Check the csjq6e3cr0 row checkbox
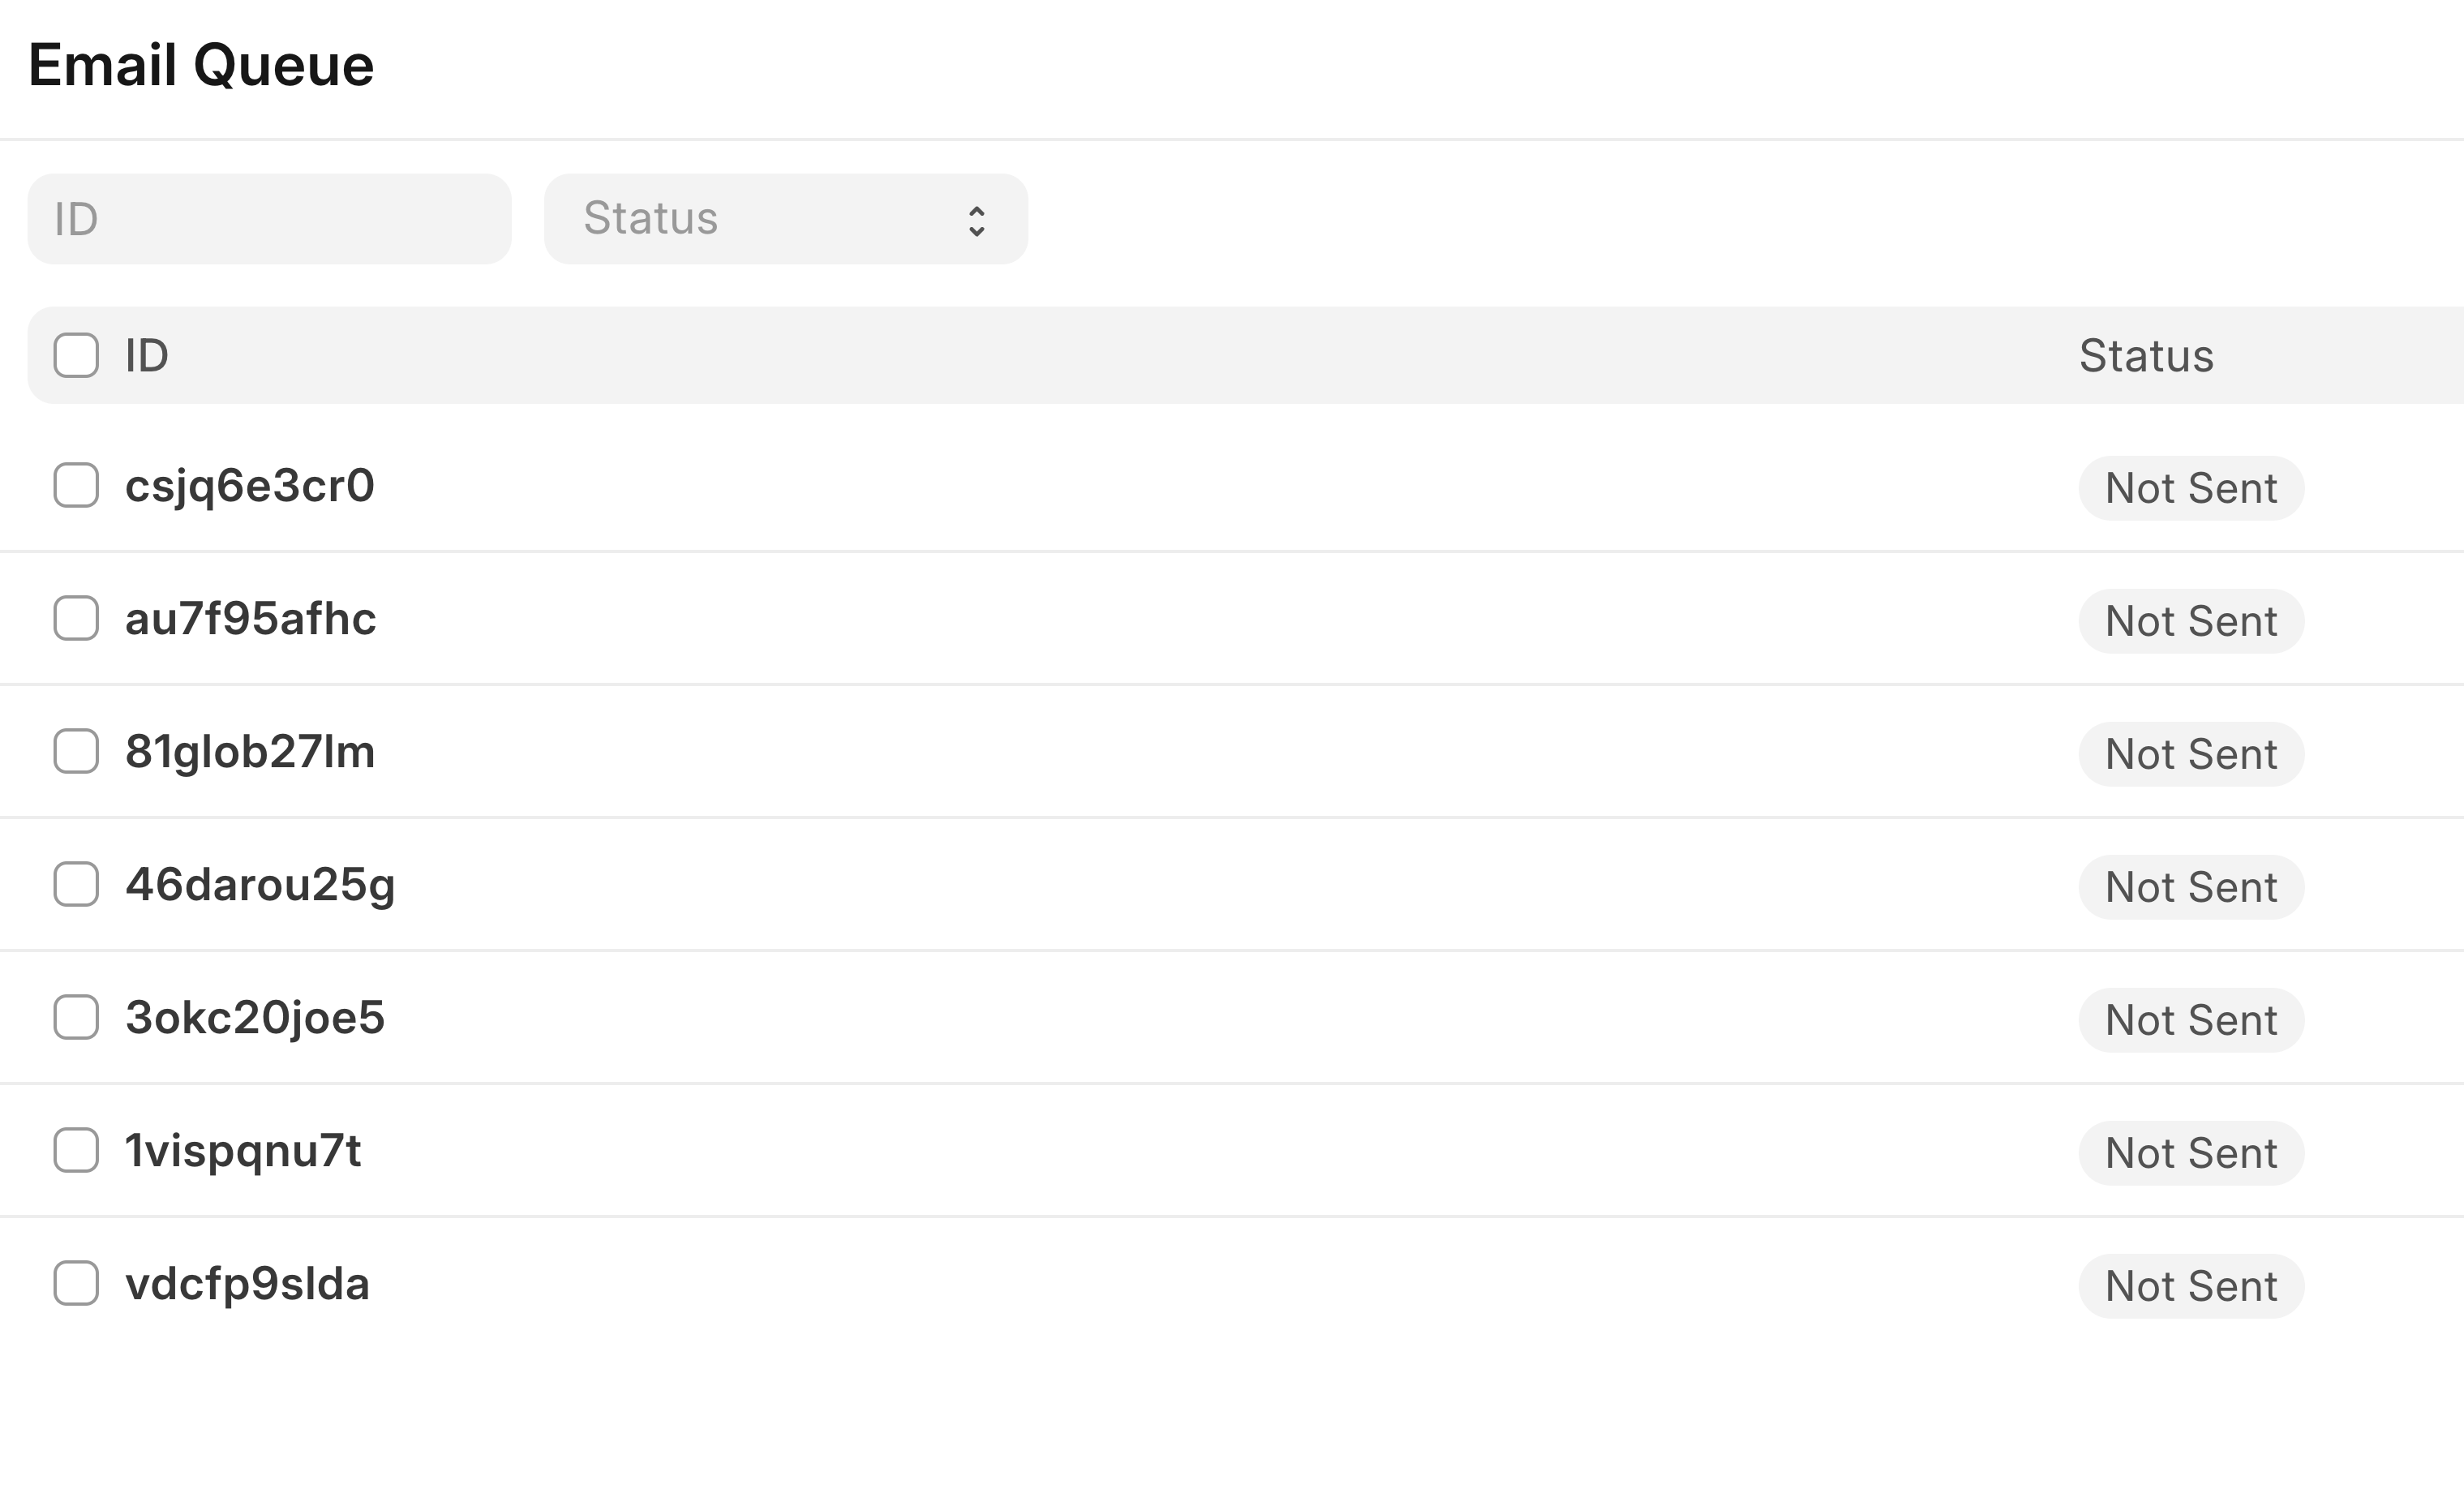 tap(77, 486)
